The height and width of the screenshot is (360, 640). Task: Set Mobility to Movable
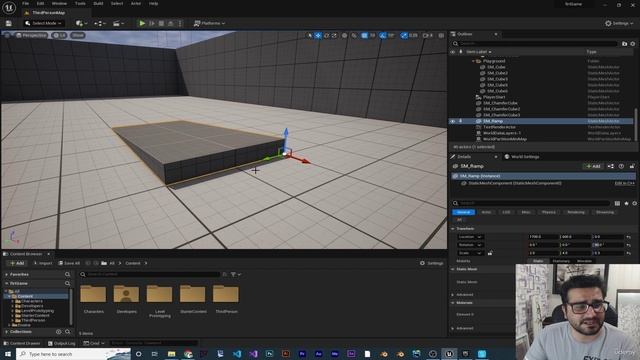click(x=584, y=261)
